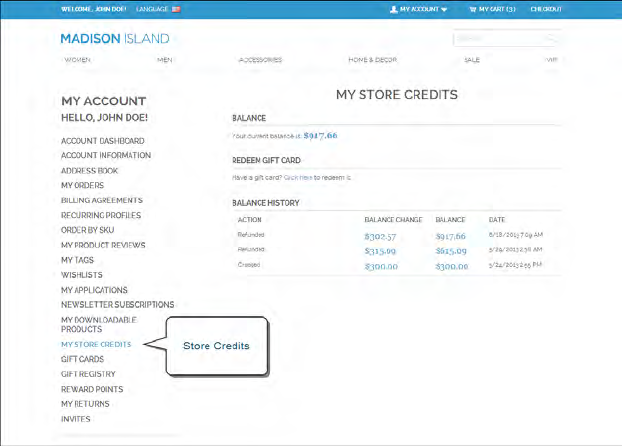Viewport: 622px width, 446px height.
Task: Open the Home & Decor menu
Action: tap(372, 60)
